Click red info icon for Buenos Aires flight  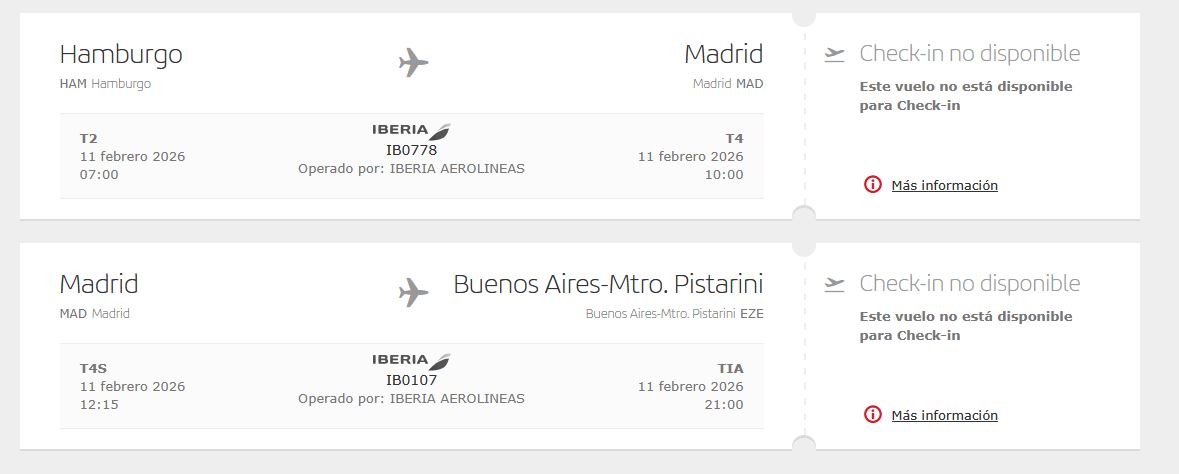click(873, 415)
